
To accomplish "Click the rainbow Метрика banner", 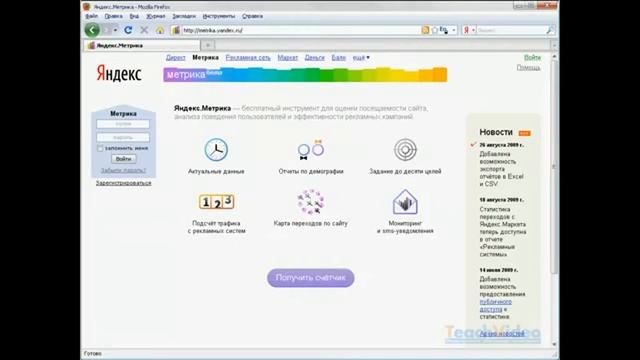I will pyautogui.click(x=305, y=75).
